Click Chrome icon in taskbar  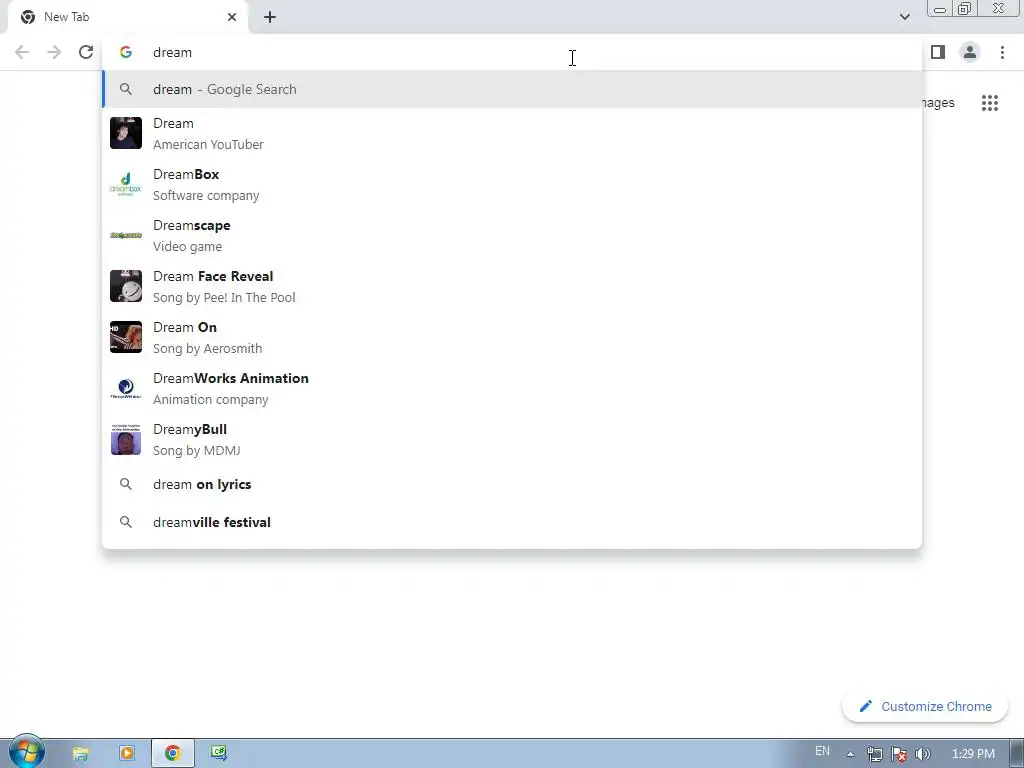click(x=173, y=754)
